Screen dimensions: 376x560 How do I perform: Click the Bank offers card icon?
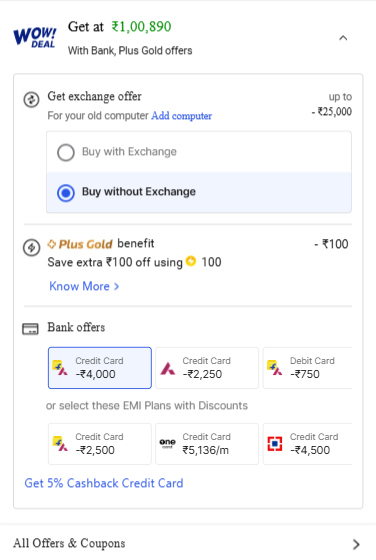click(x=30, y=329)
